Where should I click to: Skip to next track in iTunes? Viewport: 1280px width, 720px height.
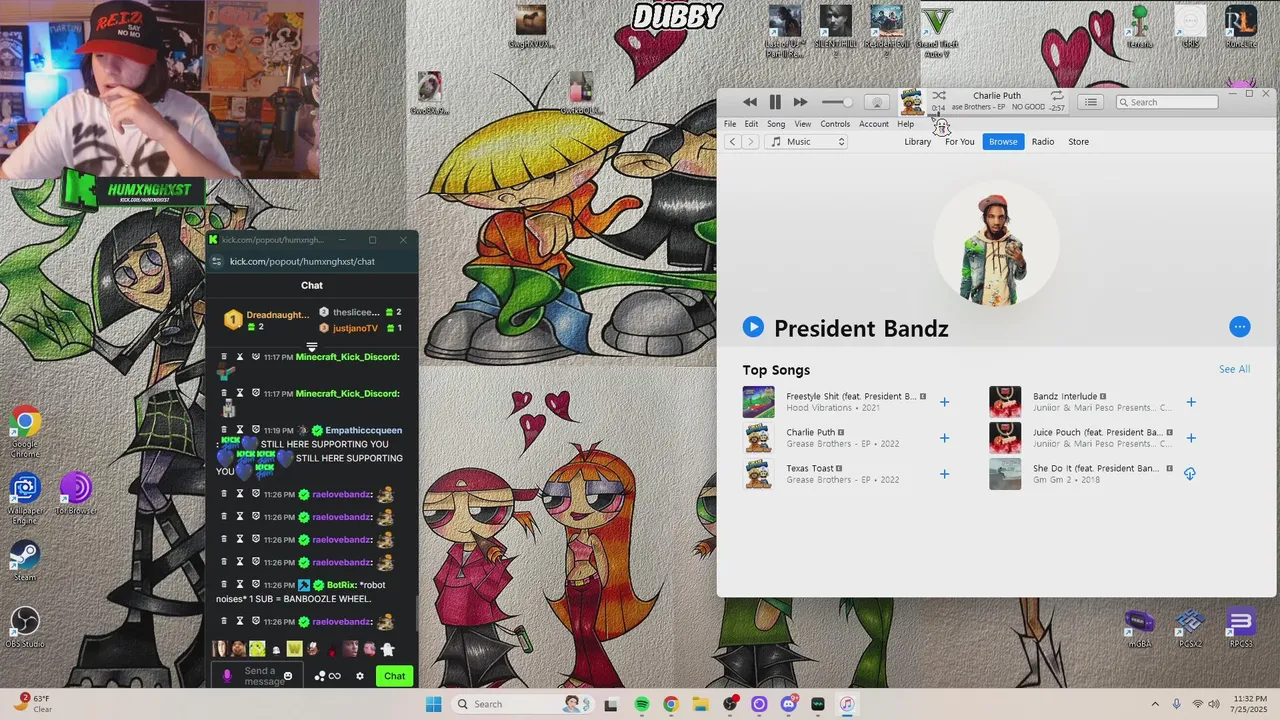pos(800,102)
